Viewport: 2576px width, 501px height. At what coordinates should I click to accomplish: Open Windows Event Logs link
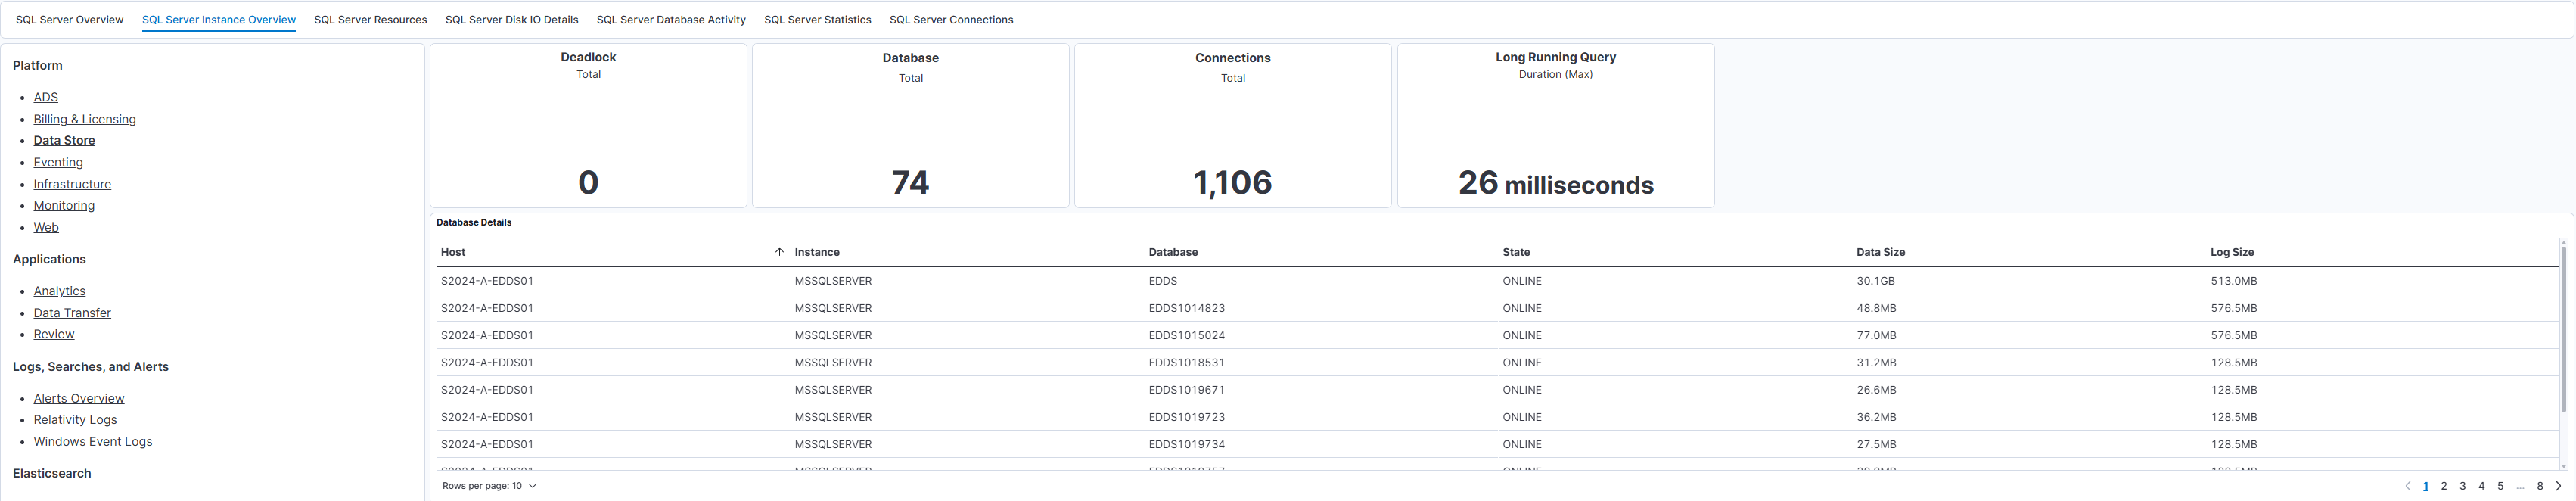pos(93,442)
